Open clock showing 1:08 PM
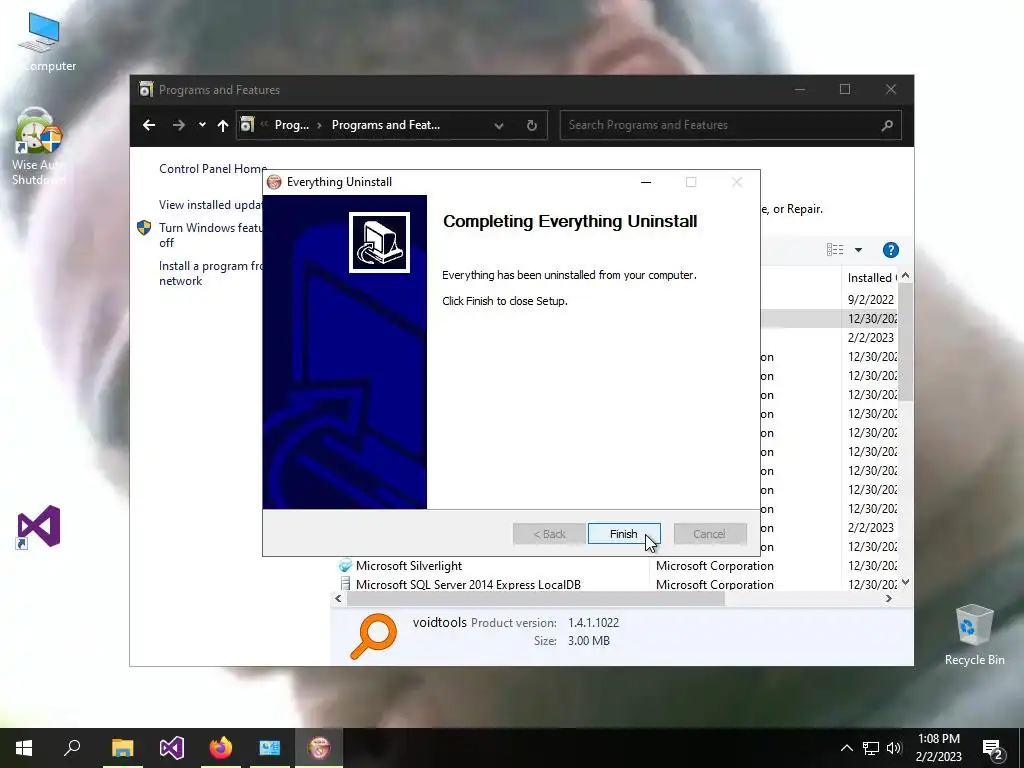 938,748
